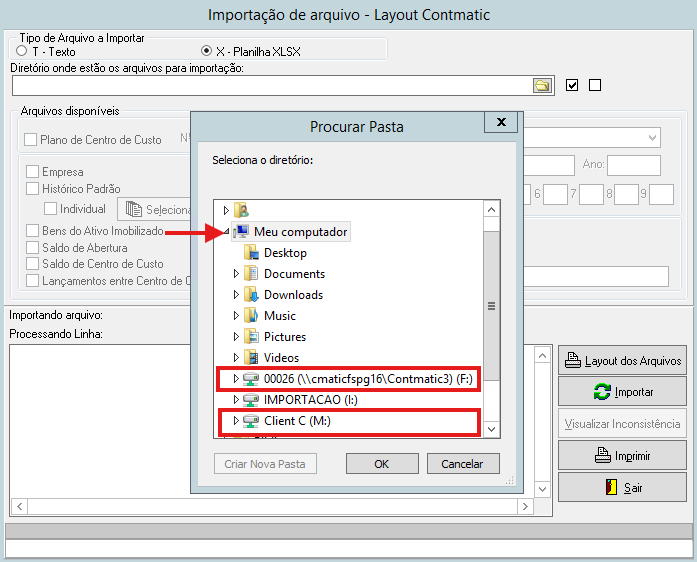Click the user folder icon at tree top
This screenshot has height=562, width=697.
241,210
